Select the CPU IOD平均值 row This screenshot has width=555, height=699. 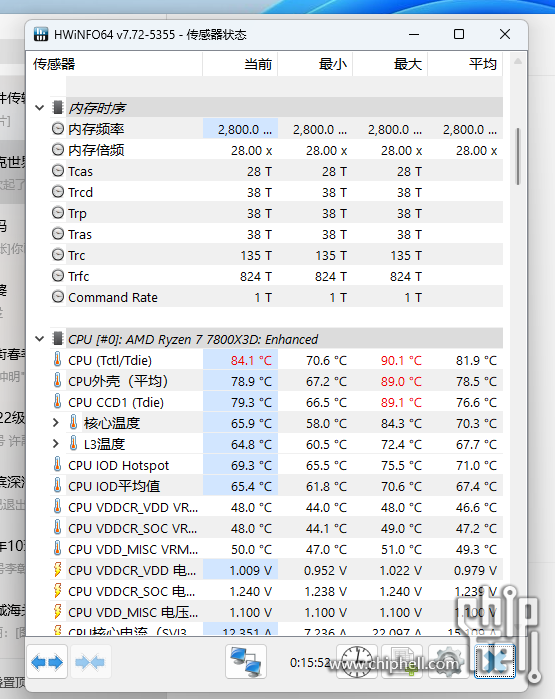pos(276,486)
